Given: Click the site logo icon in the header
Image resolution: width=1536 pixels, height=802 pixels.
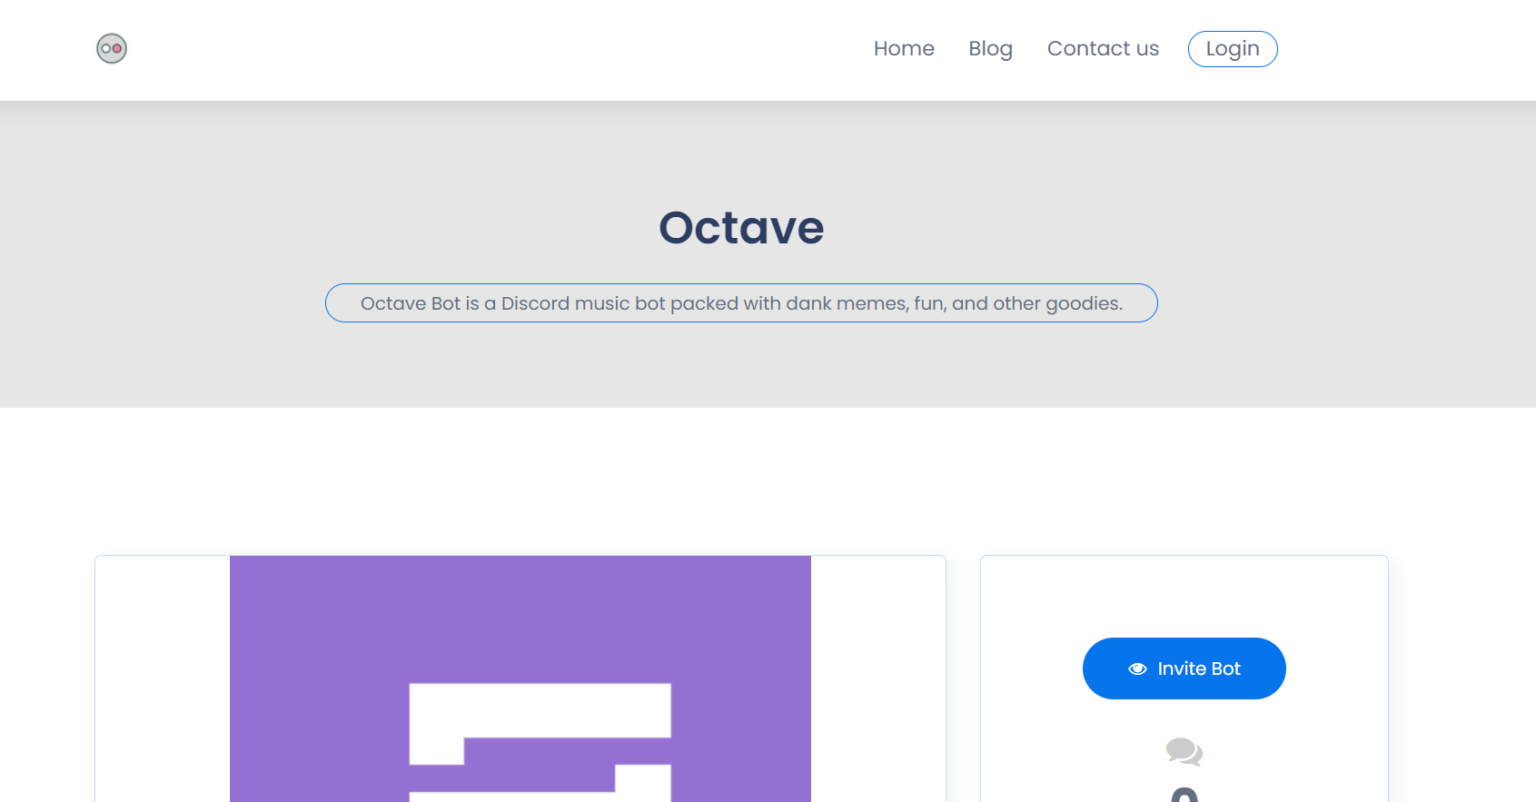Looking at the screenshot, I should [x=111, y=48].
